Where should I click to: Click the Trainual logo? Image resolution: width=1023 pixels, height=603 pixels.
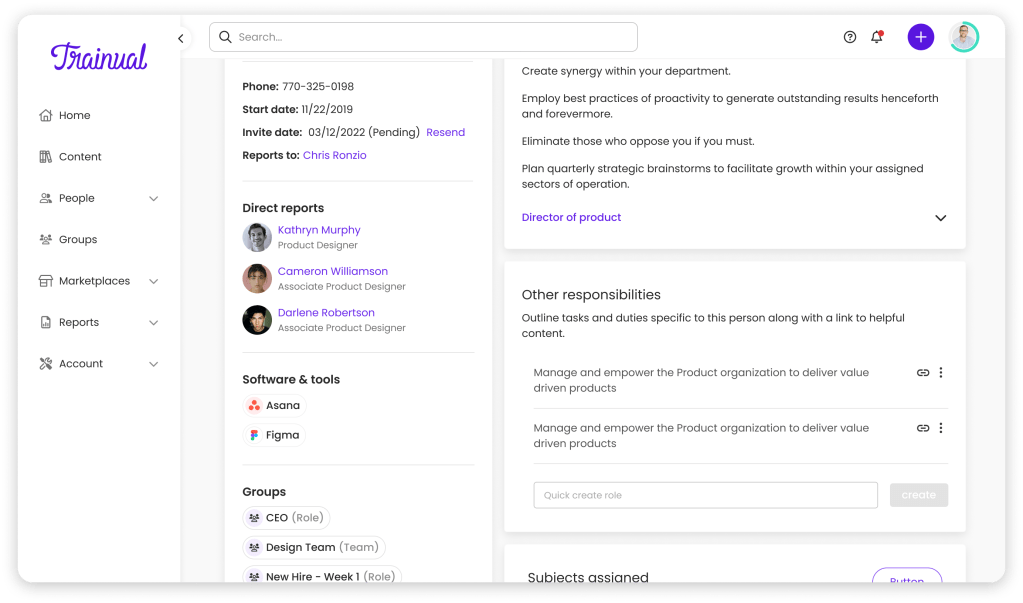pyautogui.click(x=99, y=57)
